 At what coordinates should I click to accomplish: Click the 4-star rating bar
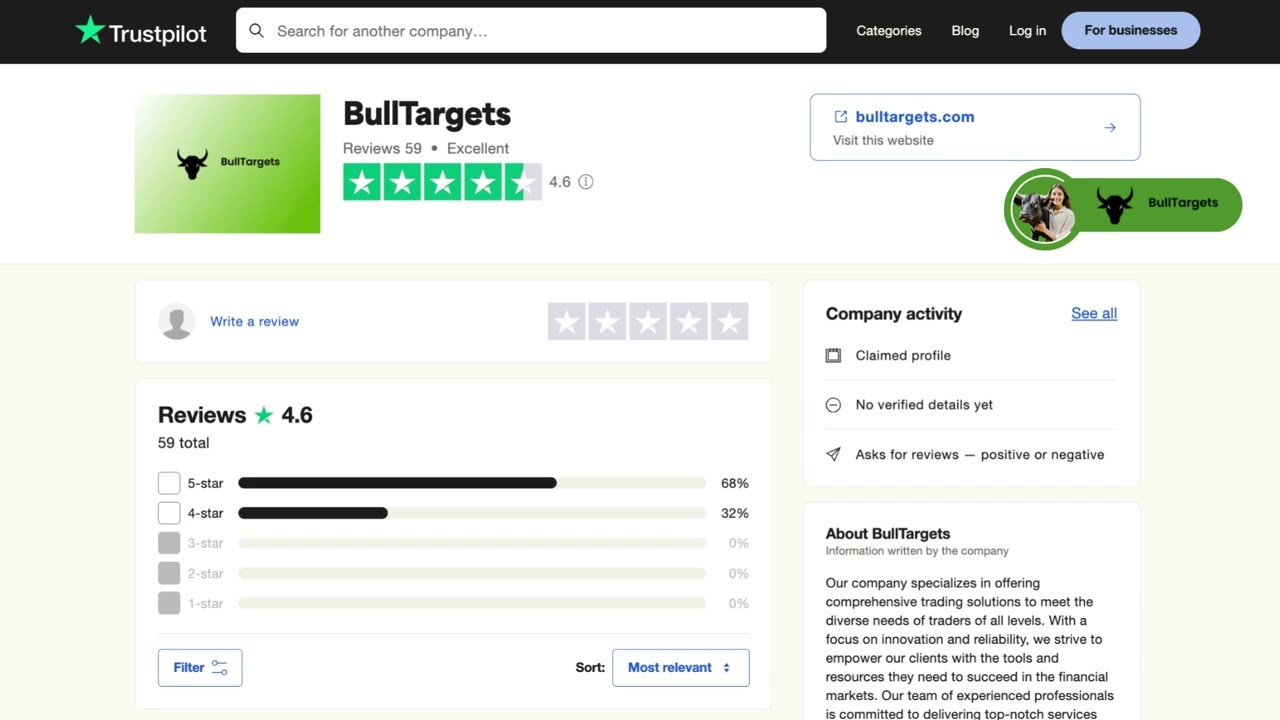[x=472, y=513]
